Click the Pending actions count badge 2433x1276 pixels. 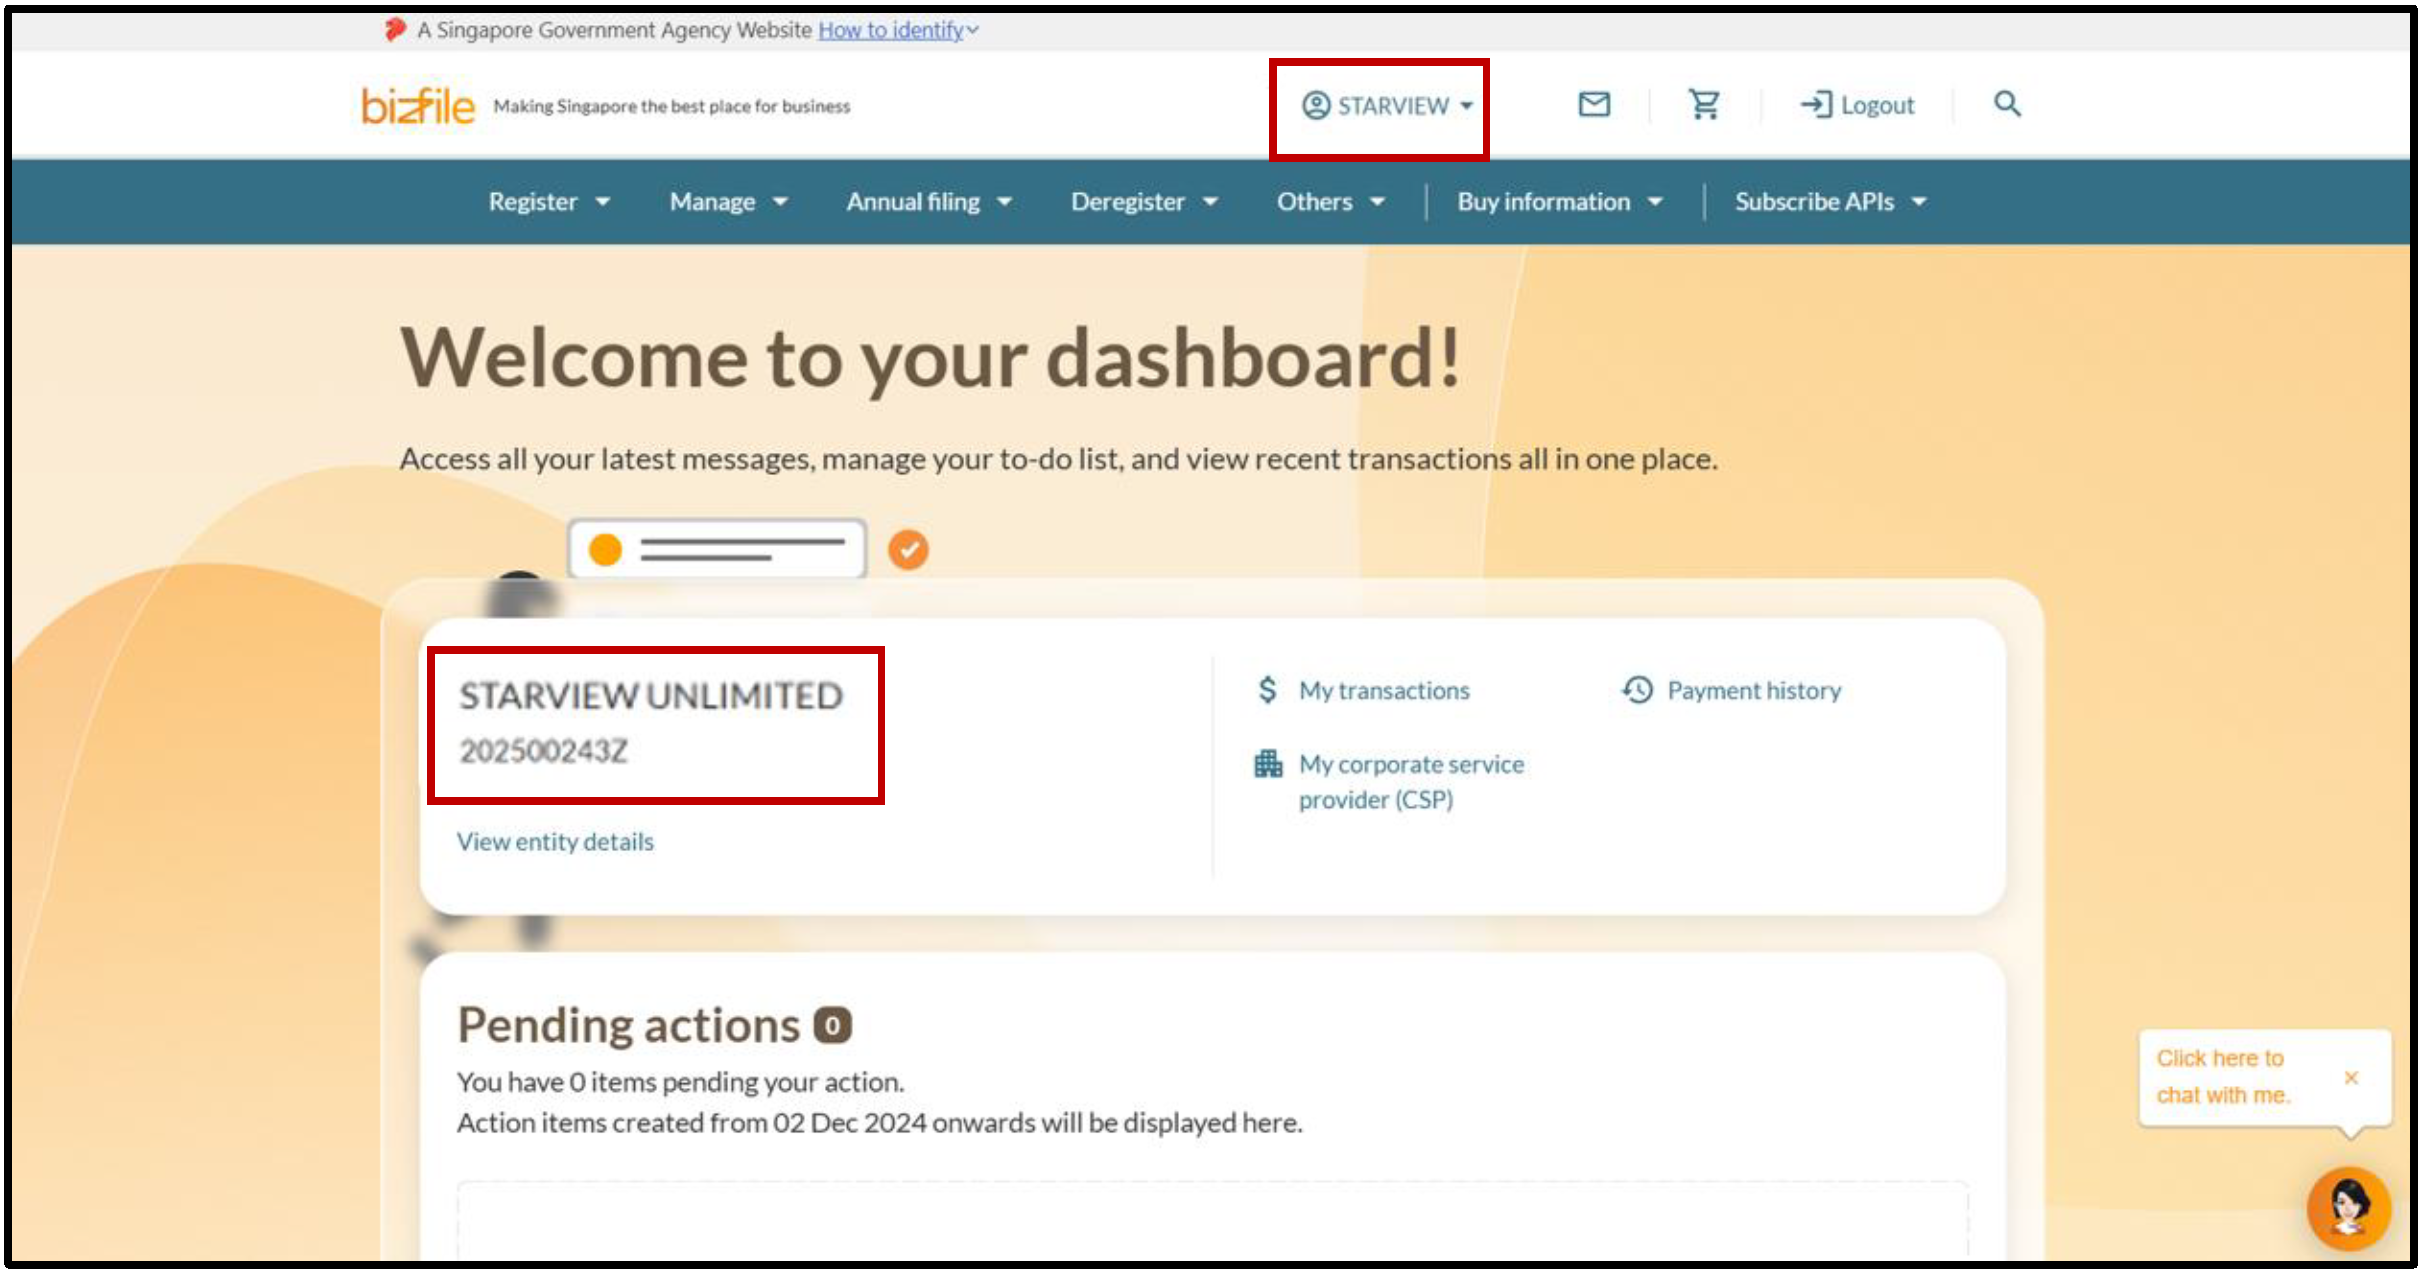click(832, 1026)
